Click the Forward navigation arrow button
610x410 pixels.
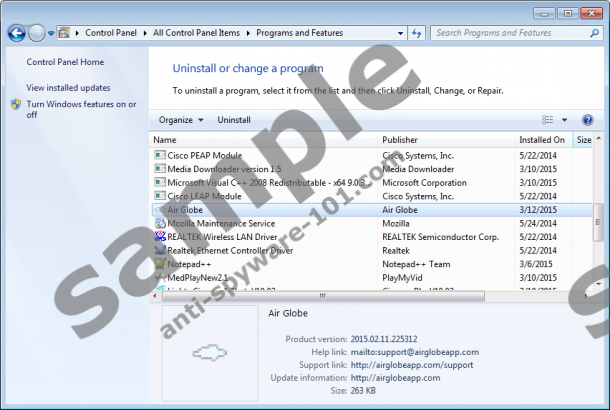click(x=38, y=33)
